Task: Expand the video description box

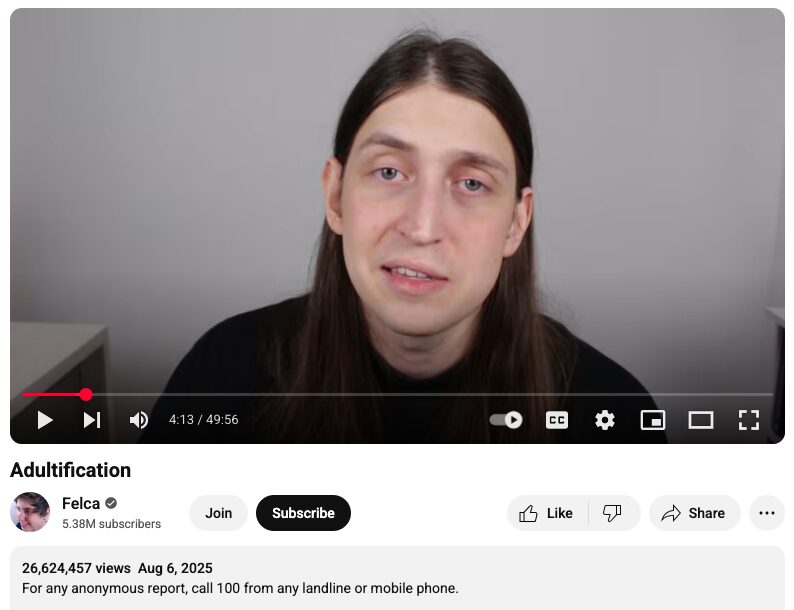Action: 398,578
